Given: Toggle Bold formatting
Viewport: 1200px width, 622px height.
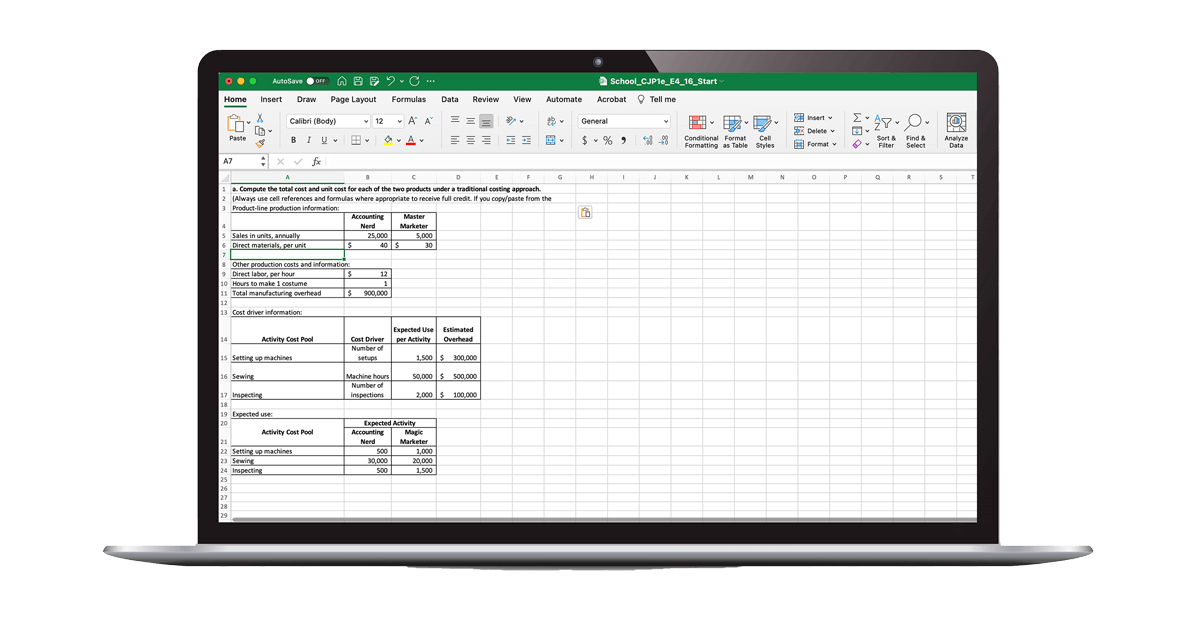Looking at the screenshot, I should coord(294,141).
